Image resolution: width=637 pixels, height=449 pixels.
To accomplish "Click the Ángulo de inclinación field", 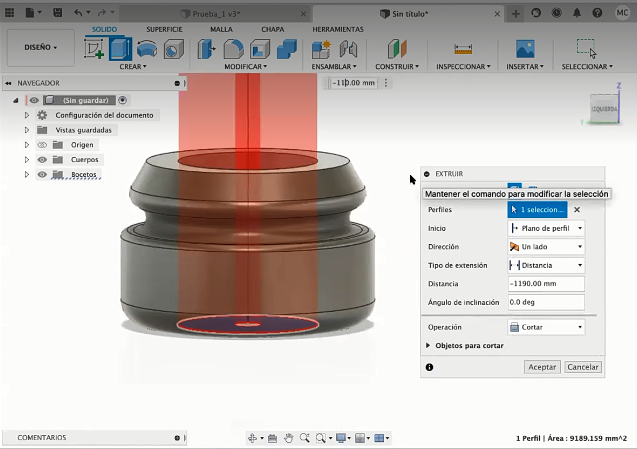I will pyautogui.click(x=546, y=302).
